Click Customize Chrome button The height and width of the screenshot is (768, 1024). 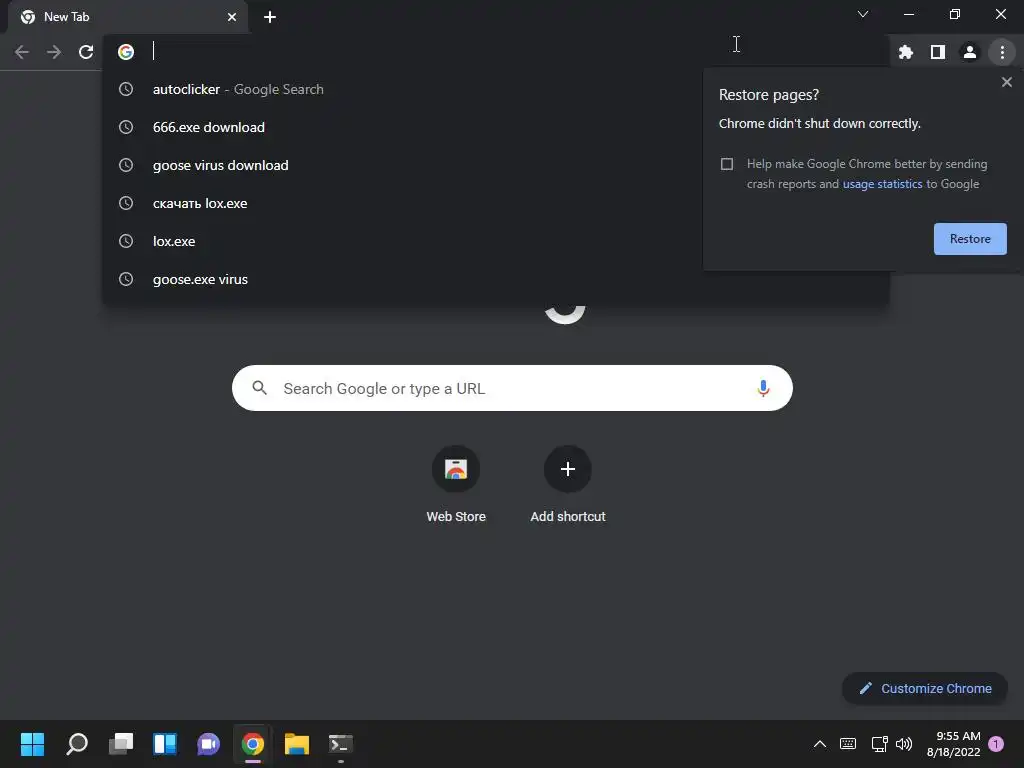click(x=925, y=688)
